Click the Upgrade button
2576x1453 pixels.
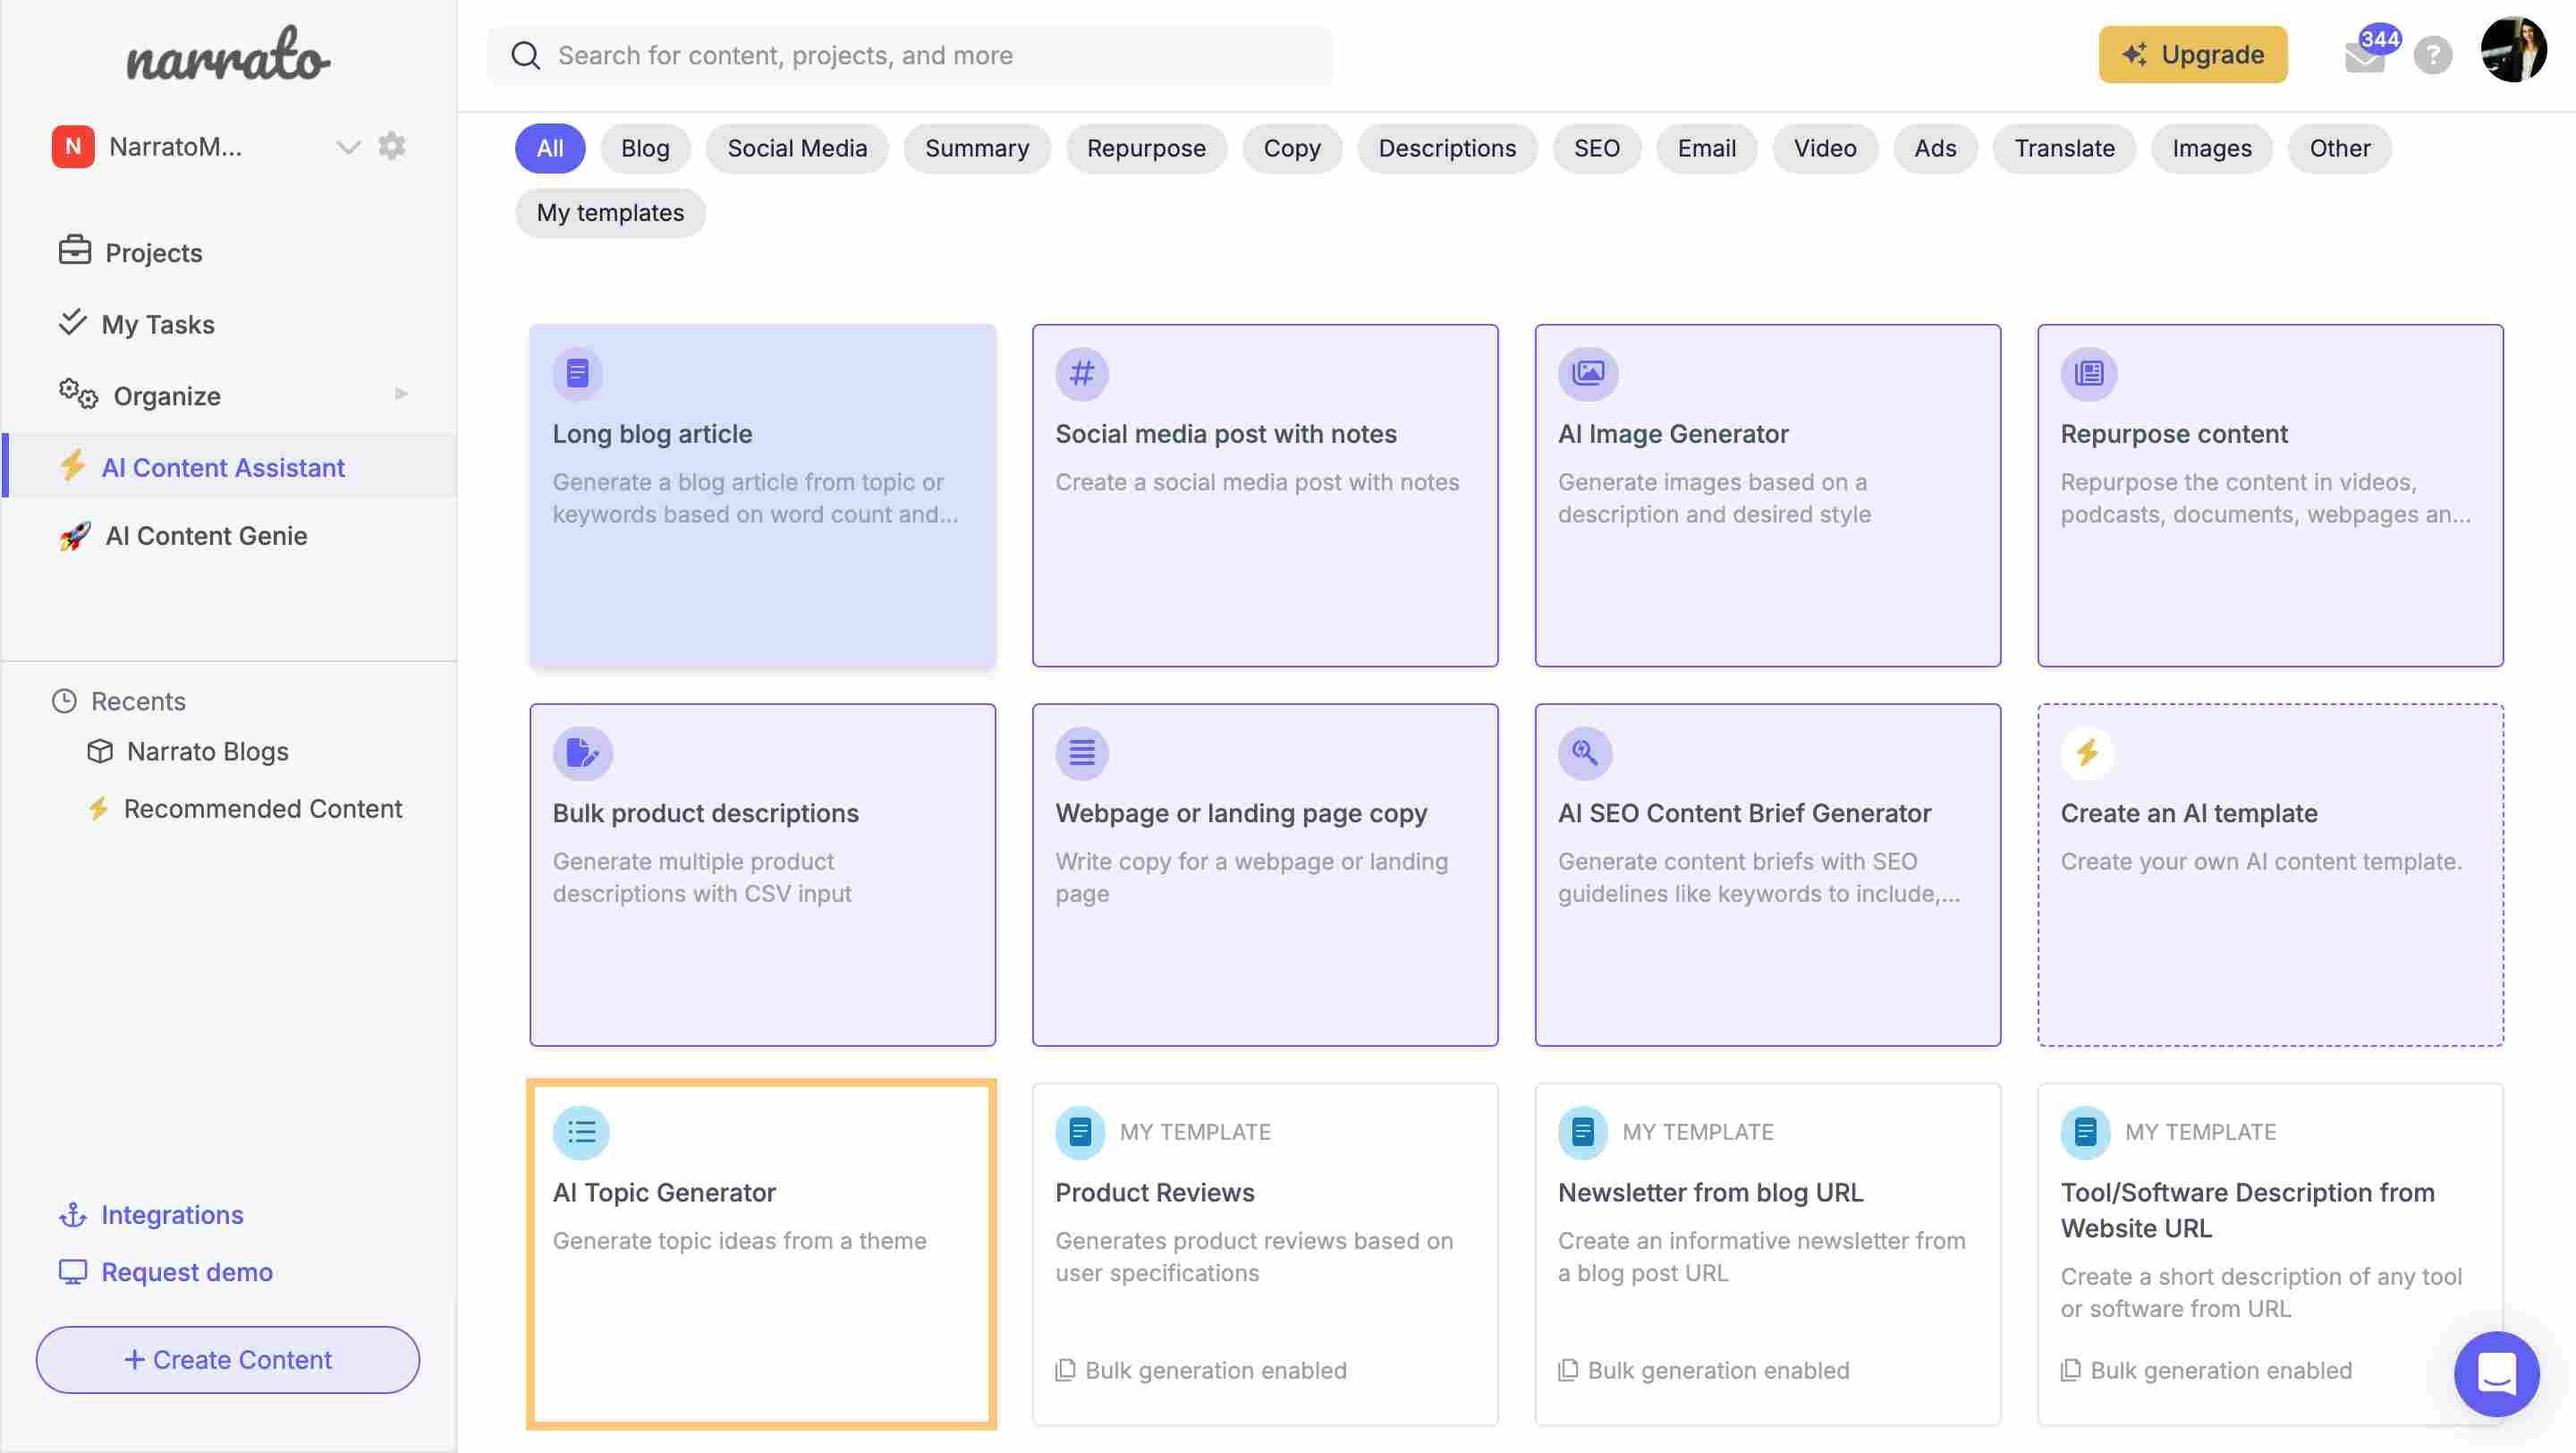point(2192,54)
